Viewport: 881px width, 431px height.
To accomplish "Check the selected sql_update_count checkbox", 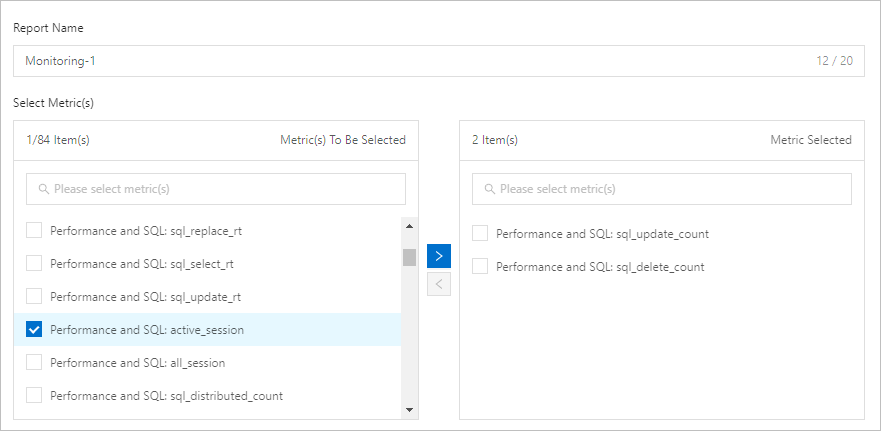I will tap(480, 234).
